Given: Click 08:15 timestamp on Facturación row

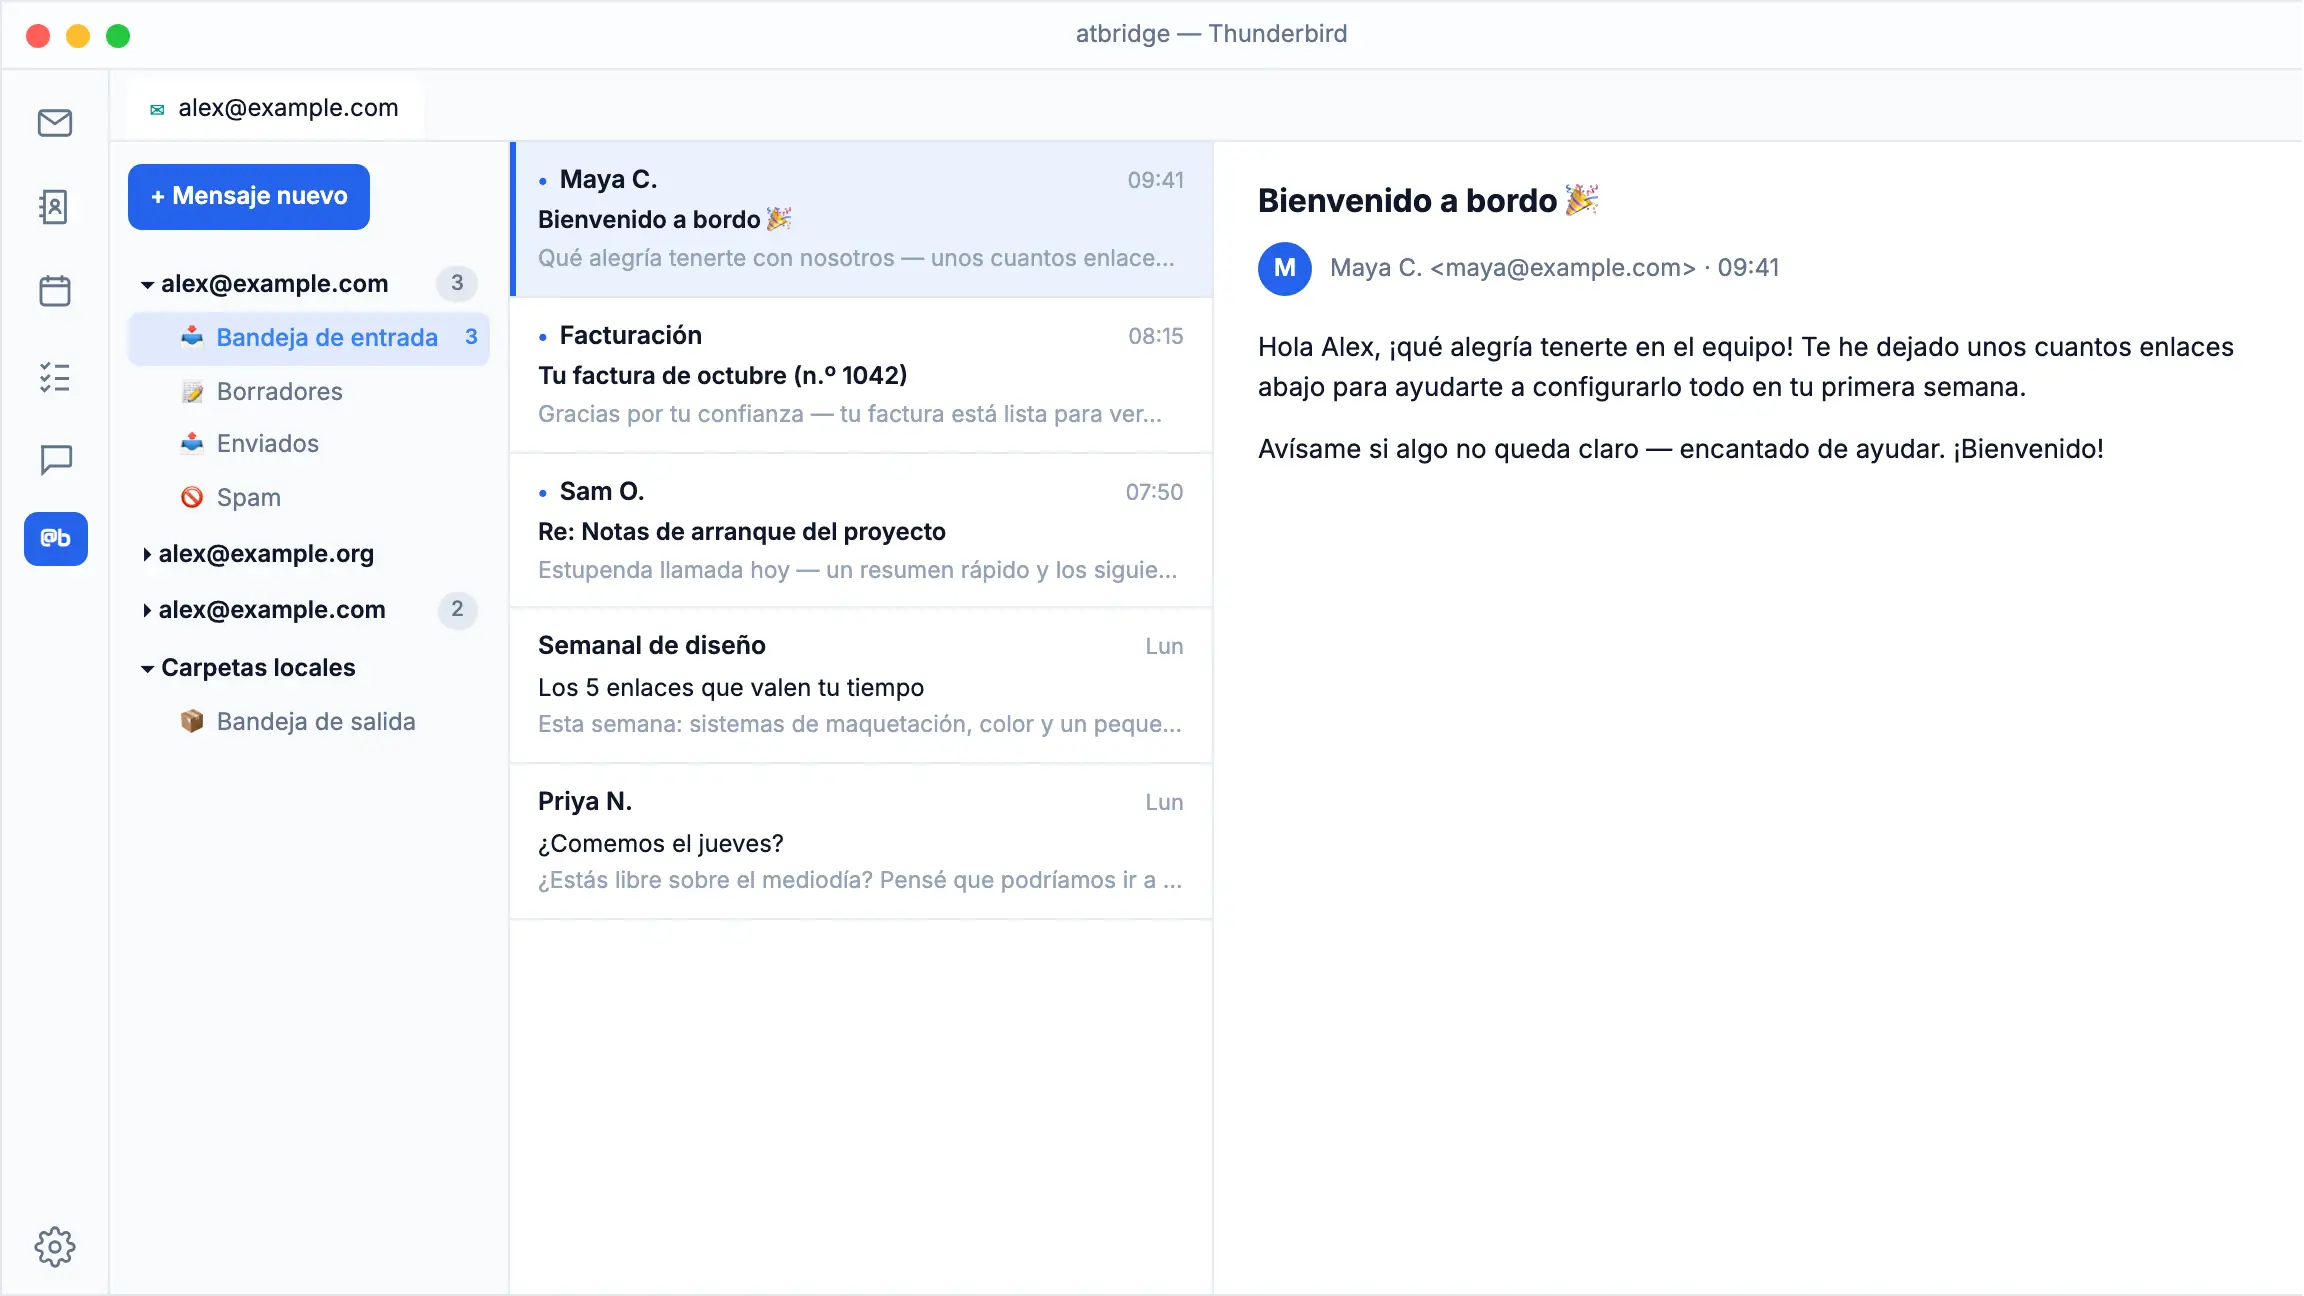Looking at the screenshot, I should [x=1156, y=336].
